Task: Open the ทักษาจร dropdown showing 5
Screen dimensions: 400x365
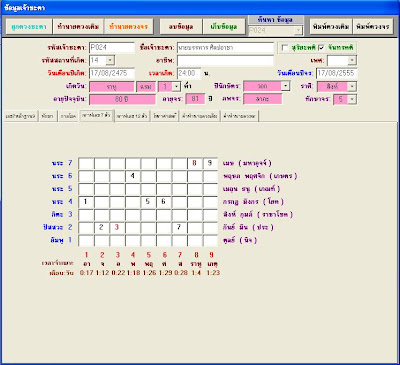Action: click(x=352, y=99)
